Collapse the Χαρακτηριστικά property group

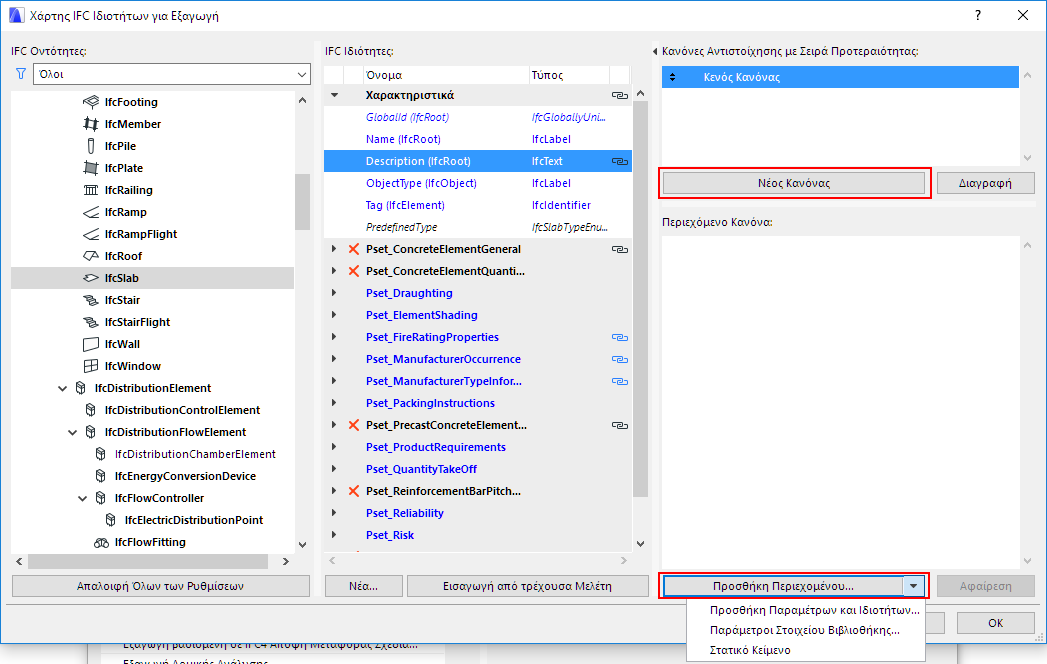[x=335, y=96]
